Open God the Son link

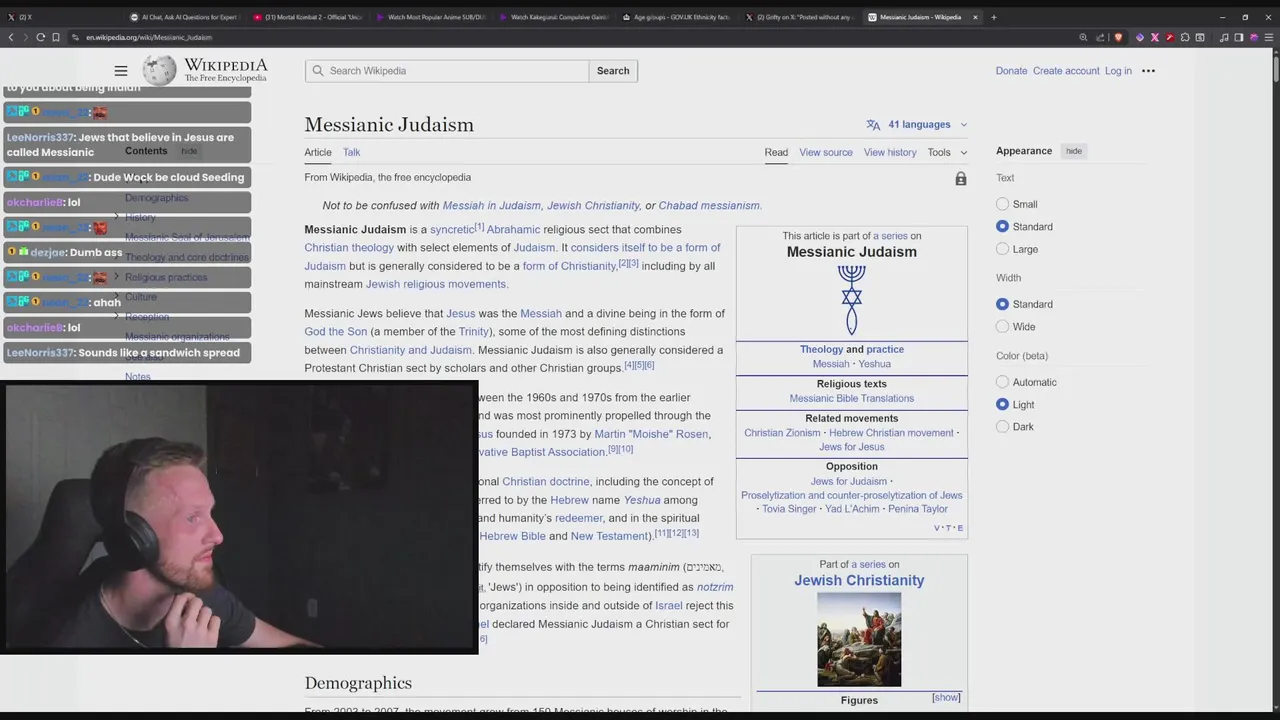point(336,332)
